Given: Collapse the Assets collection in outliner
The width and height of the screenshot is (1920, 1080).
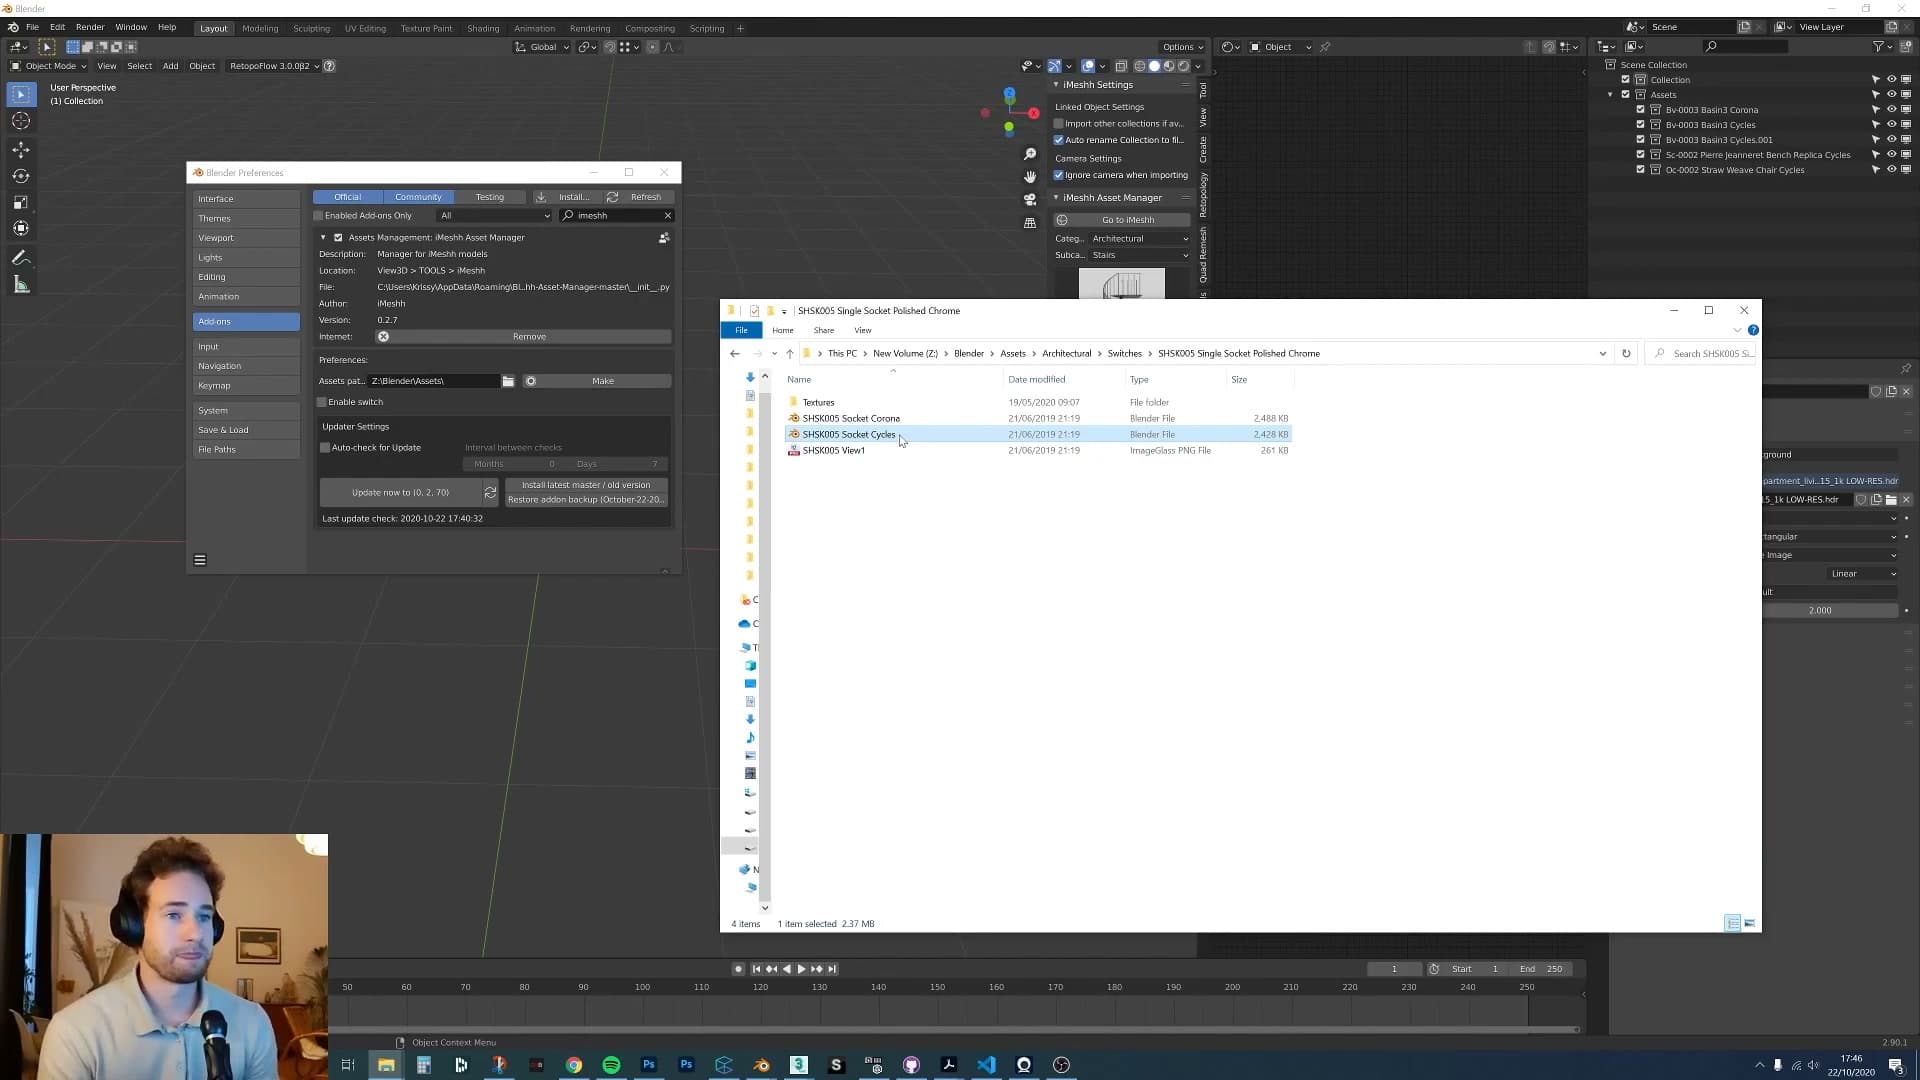Looking at the screenshot, I should (x=1610, y=95).
